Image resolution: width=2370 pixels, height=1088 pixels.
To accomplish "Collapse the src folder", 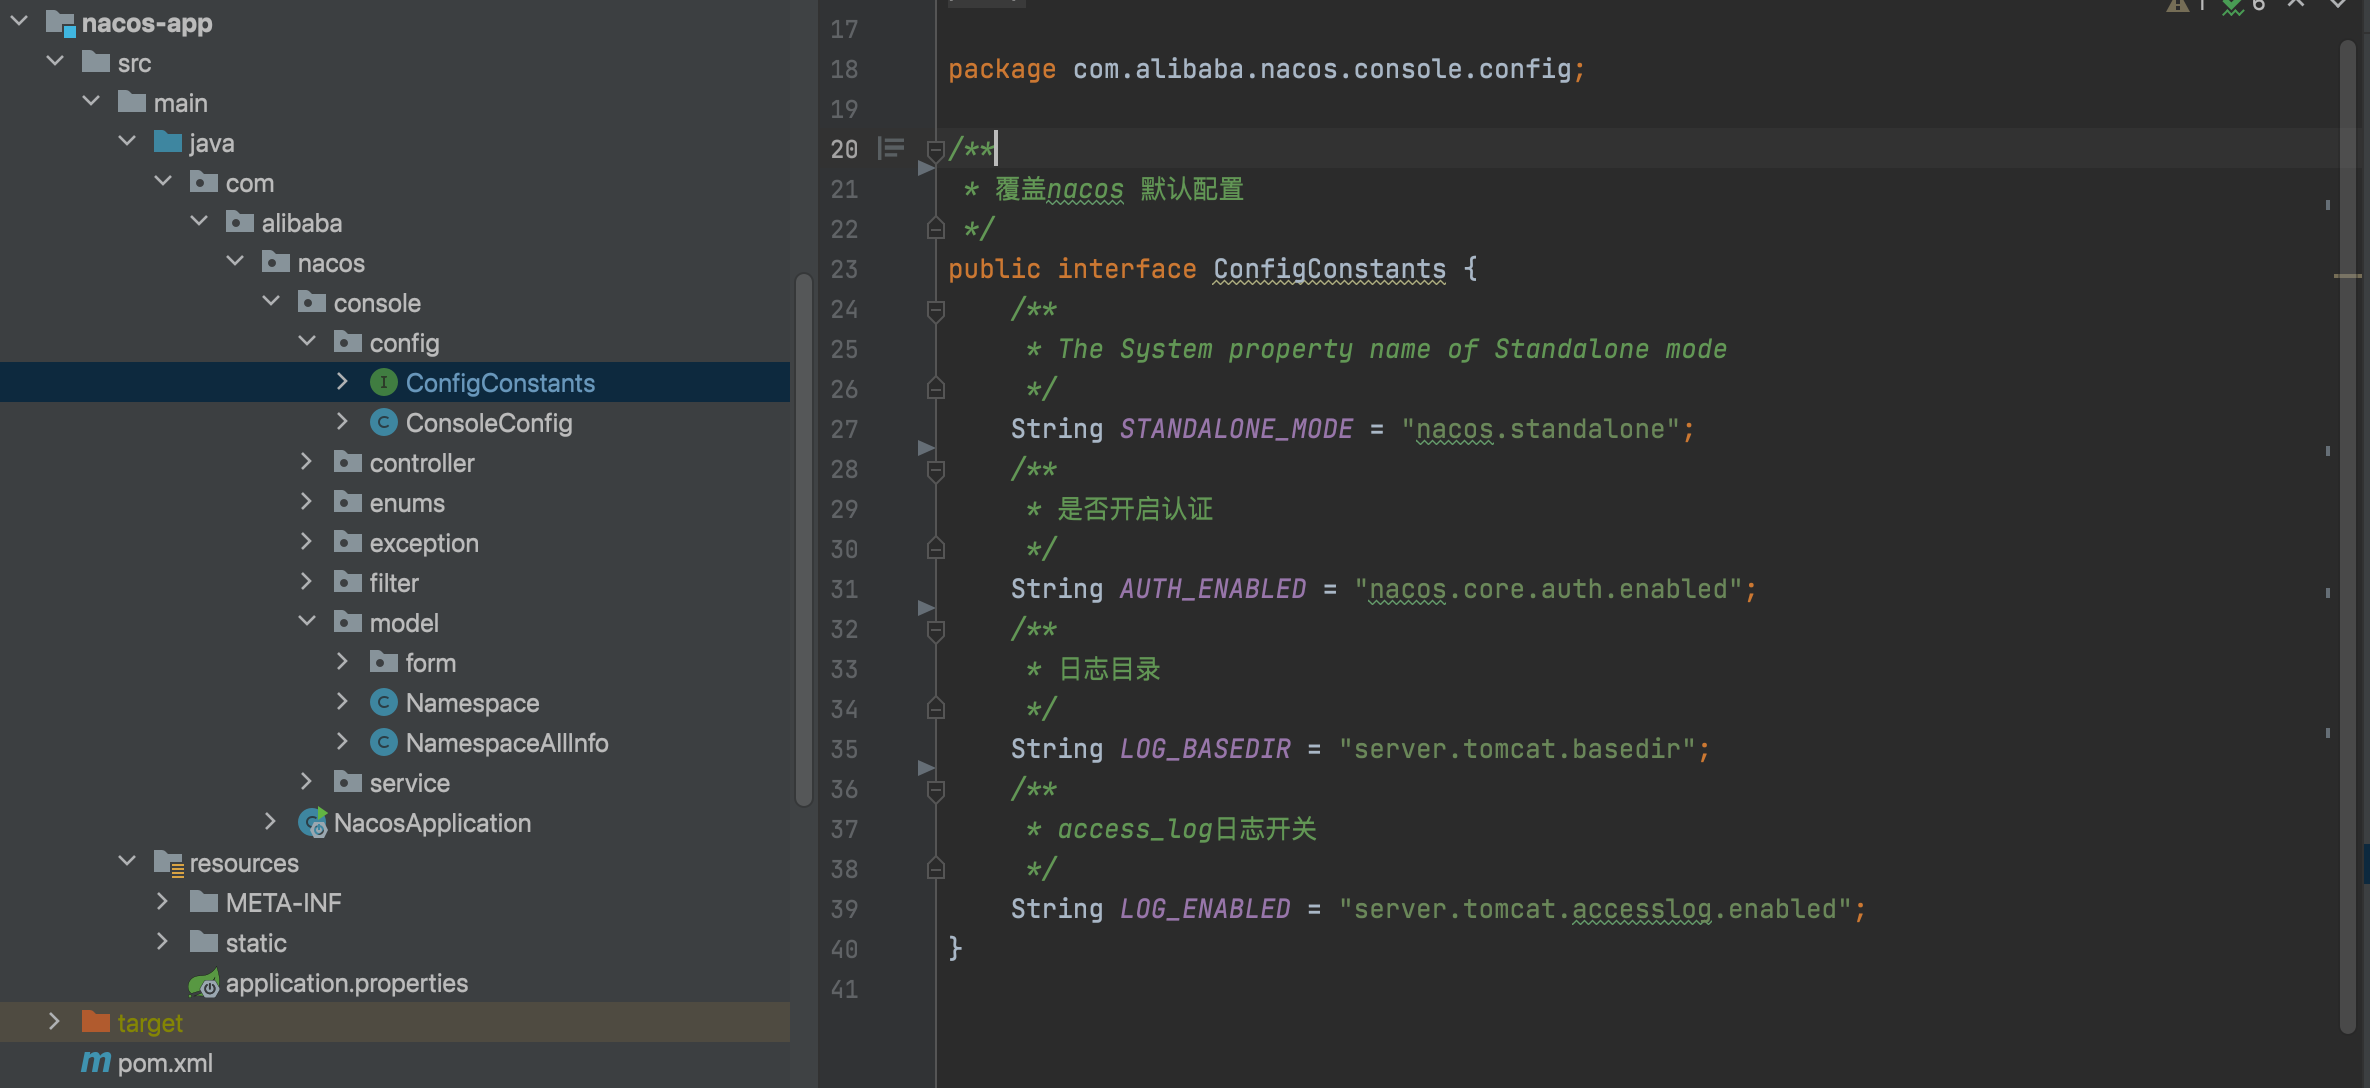I will click(55, 61).
